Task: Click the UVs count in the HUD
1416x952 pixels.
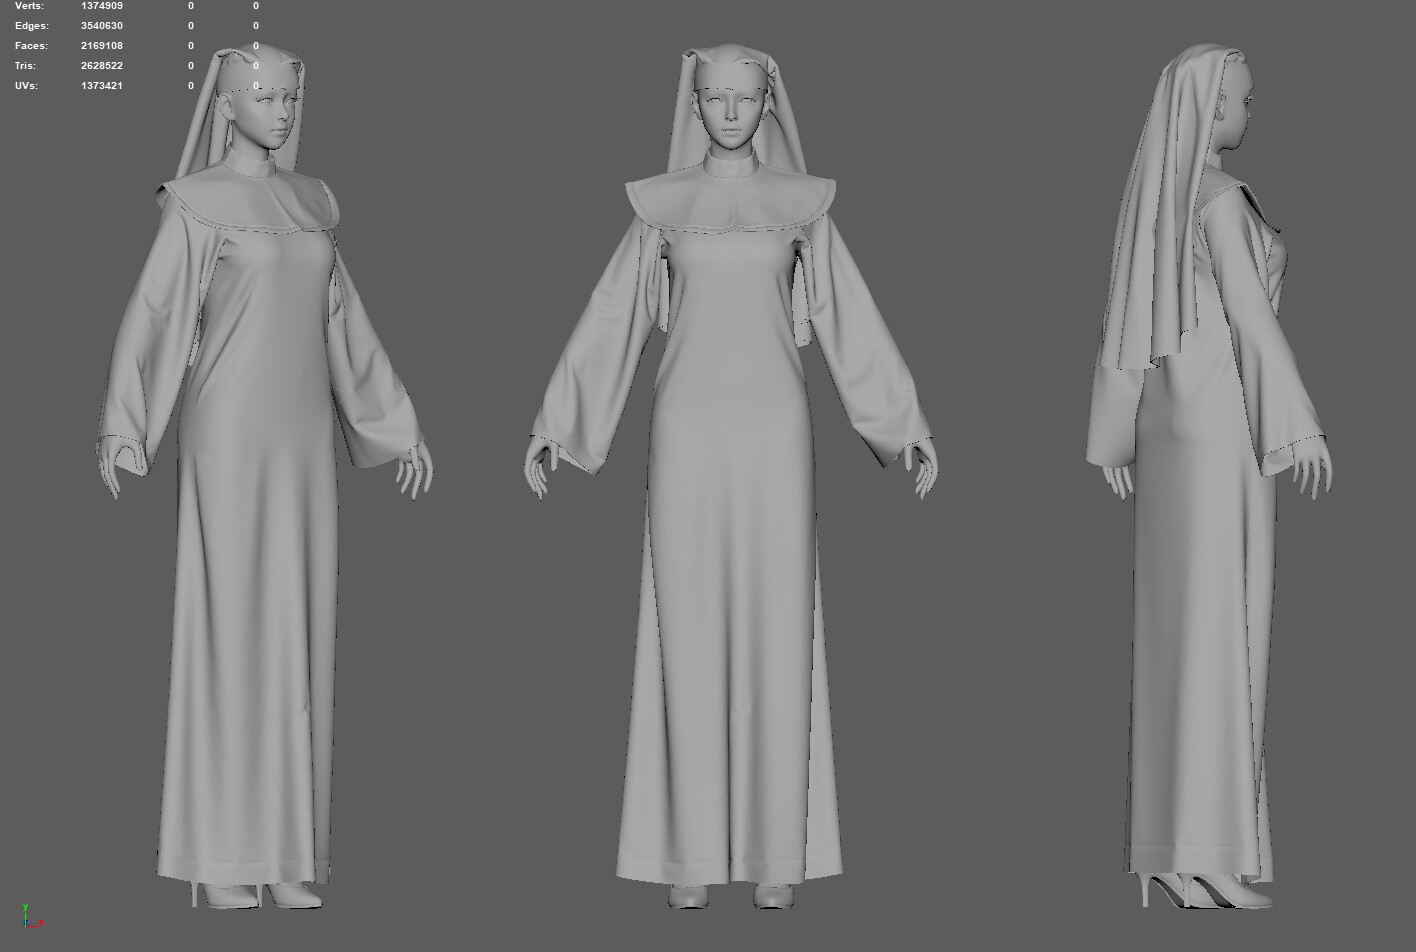Action: click(x=101, y=85)
